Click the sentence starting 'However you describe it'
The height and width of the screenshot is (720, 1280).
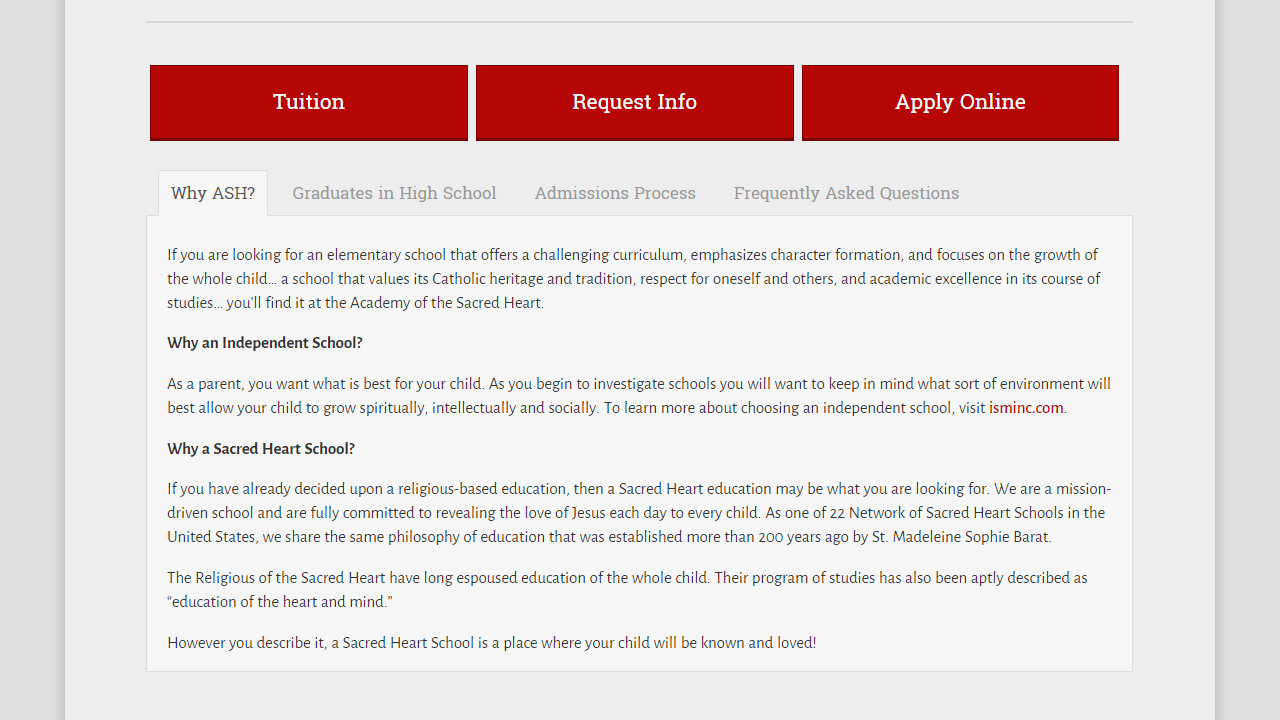click(x=491, y=643)
